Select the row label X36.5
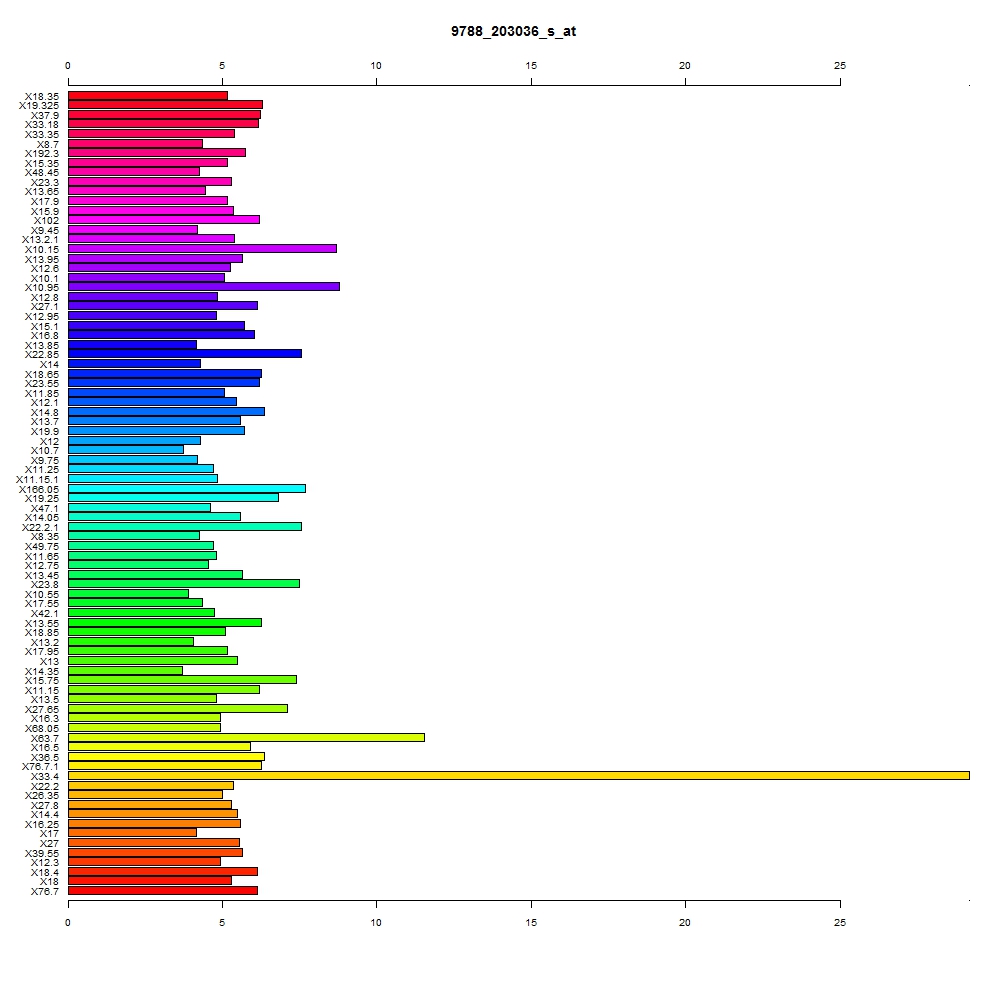The width and height of the screenshot is (1000, 1000). point(45,758)
